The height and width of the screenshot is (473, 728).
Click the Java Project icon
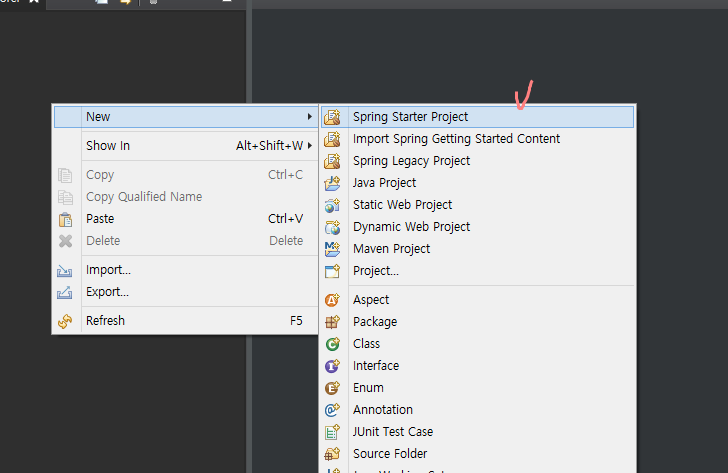click(332, 183)
